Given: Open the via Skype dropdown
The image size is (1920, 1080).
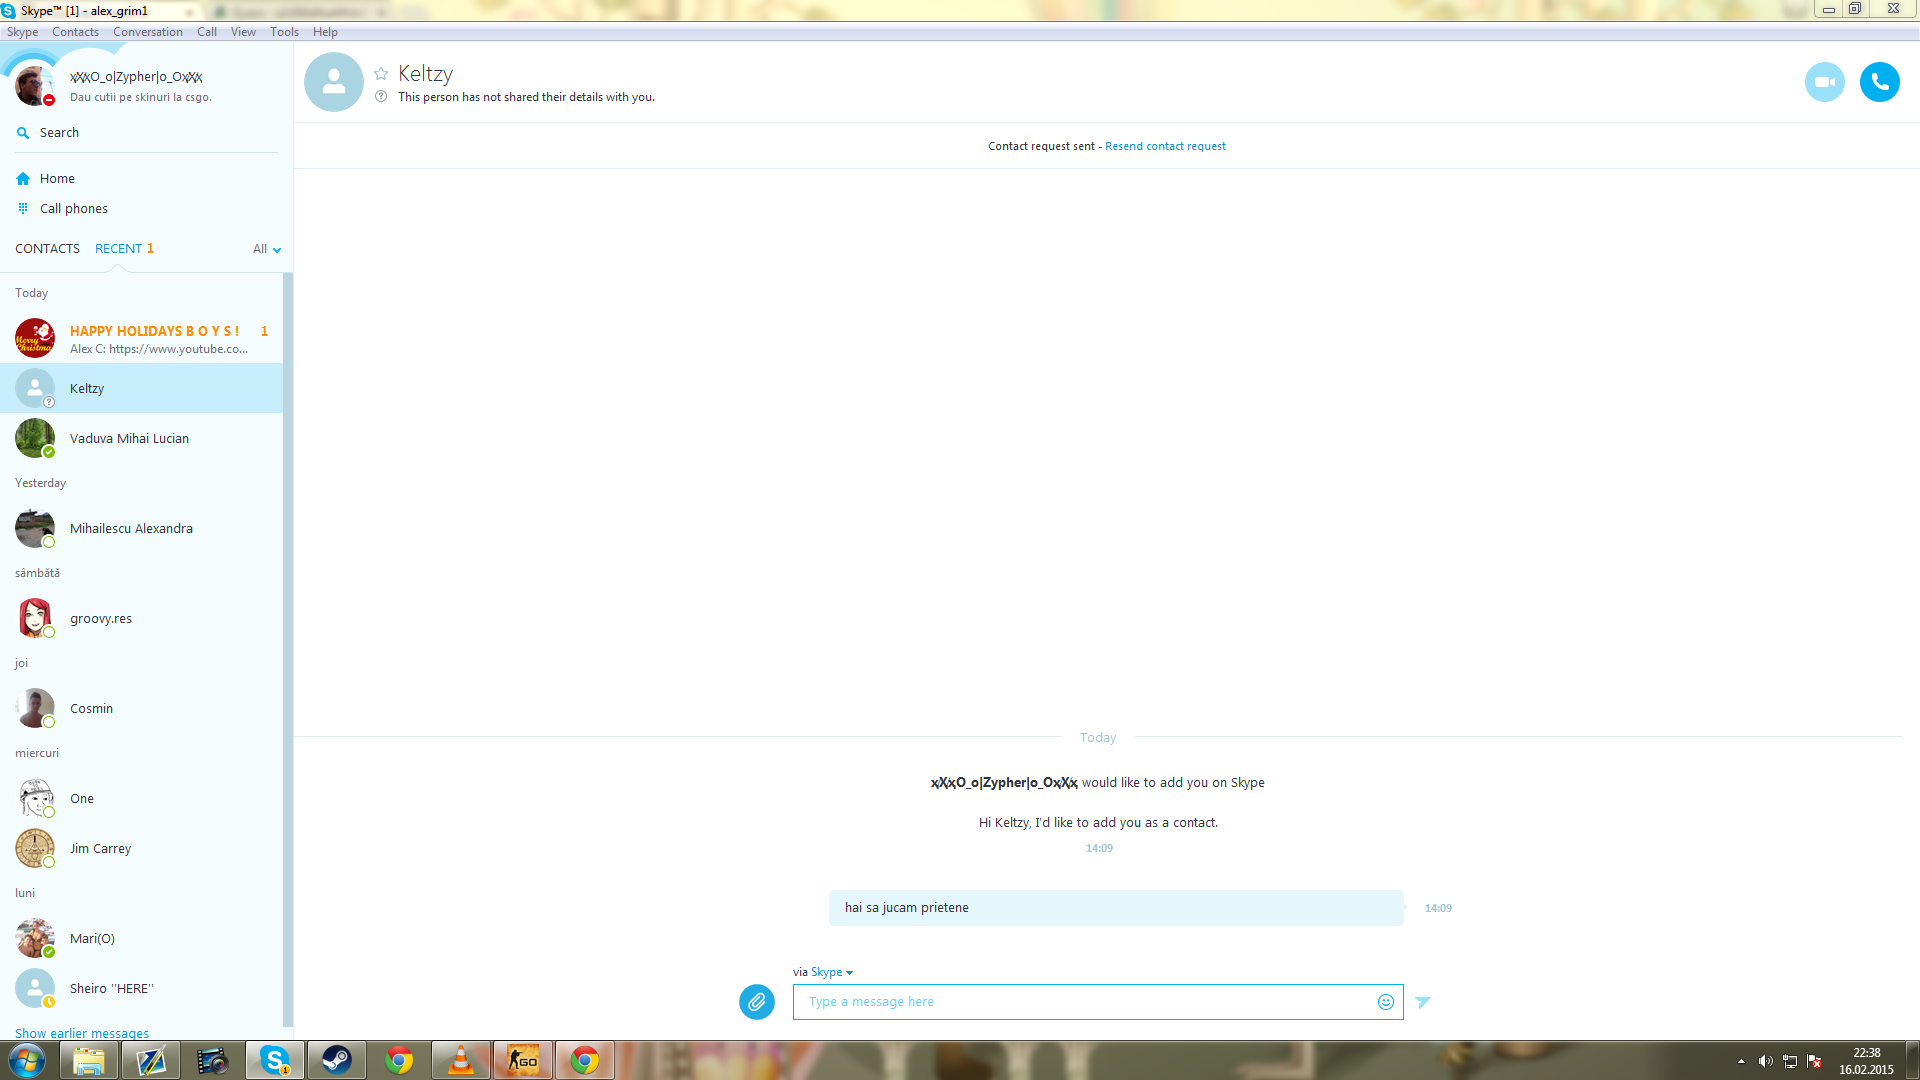Looking at the screenshot, I should (x=831, y=972).
